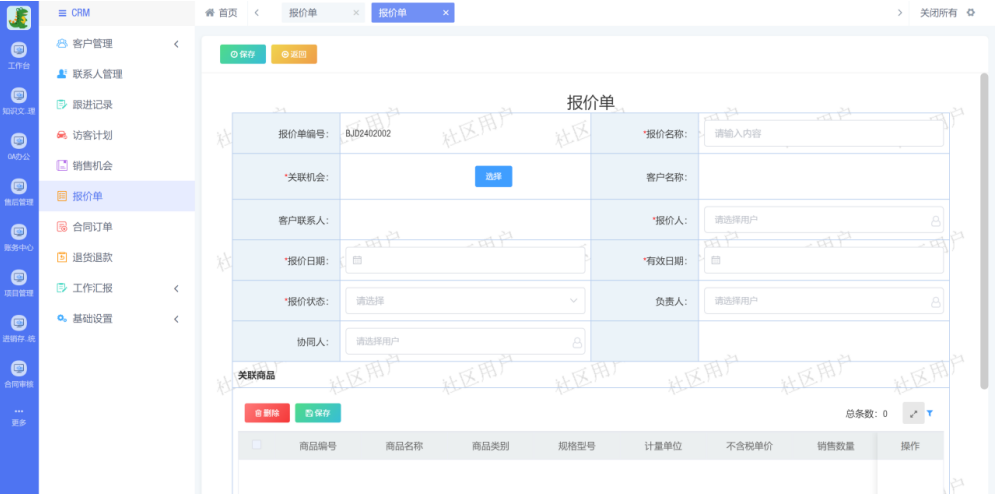
Task: Click the expand fullscreen icon for product table
Action: [912, 413]
